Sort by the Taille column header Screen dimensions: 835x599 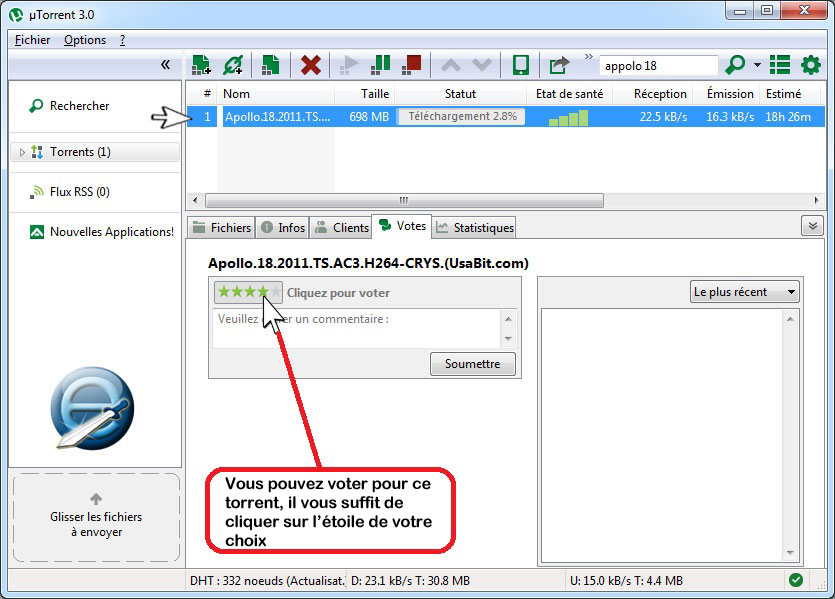click(365, 94)
